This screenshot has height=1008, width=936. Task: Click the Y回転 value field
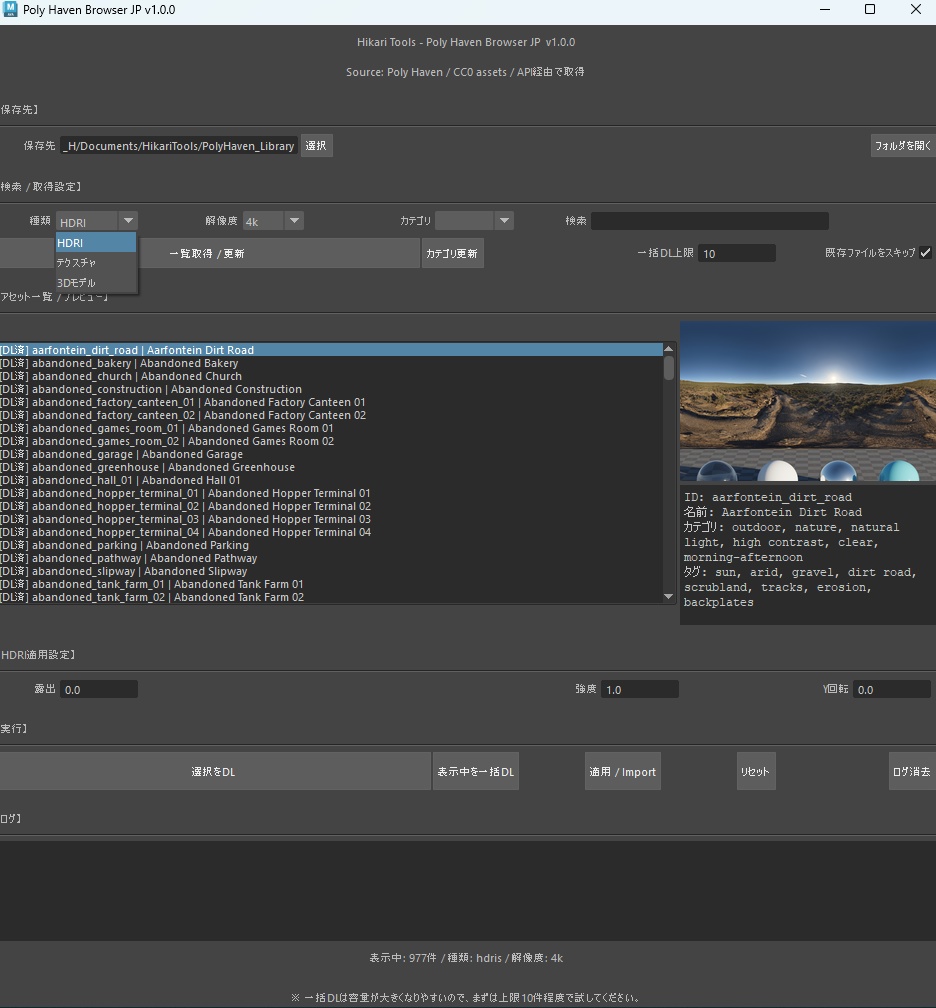pos(892,689)
